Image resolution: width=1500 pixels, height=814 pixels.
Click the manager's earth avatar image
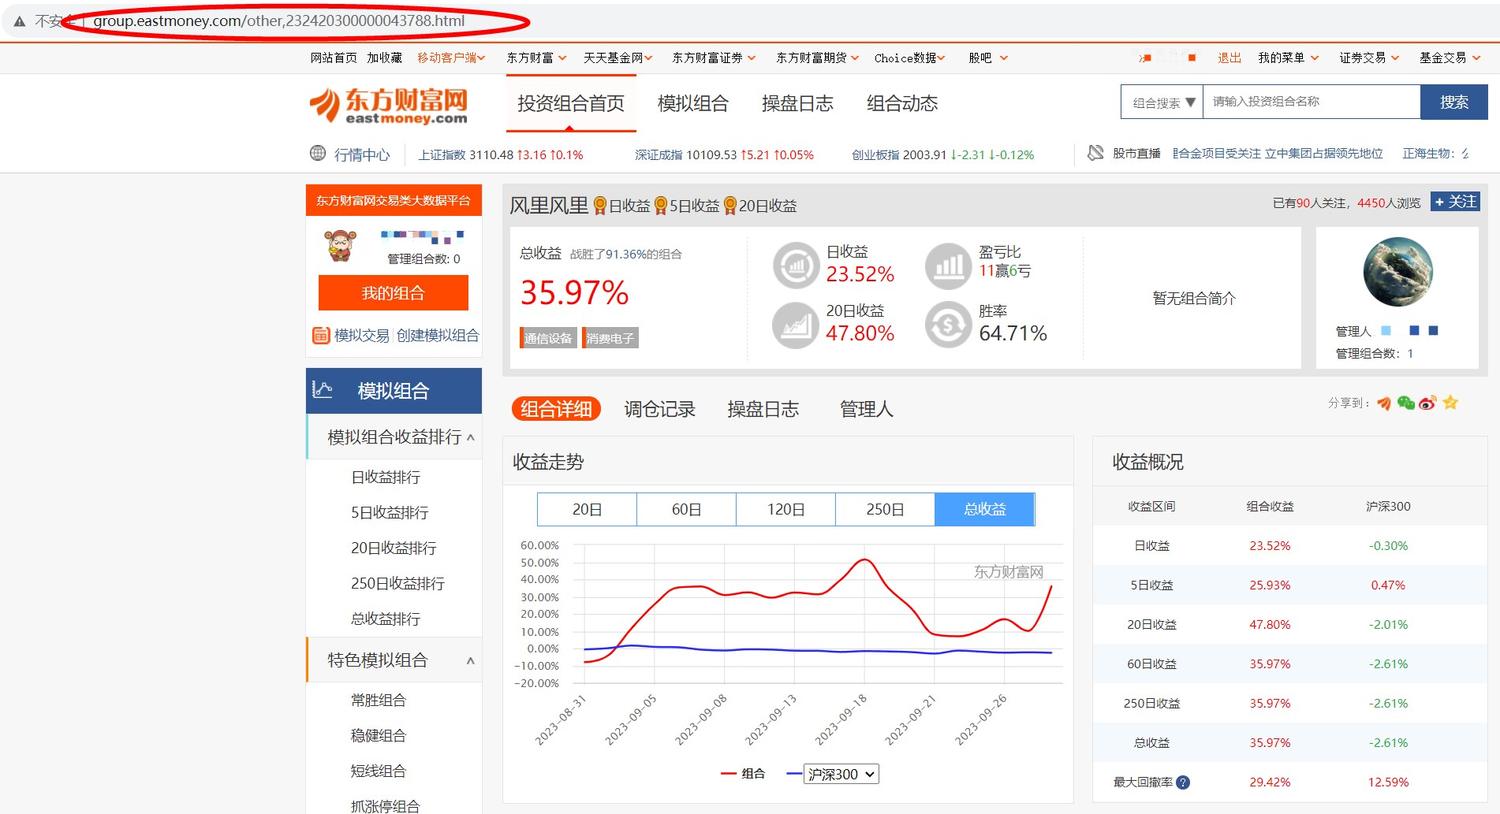tap(1397, 272)
